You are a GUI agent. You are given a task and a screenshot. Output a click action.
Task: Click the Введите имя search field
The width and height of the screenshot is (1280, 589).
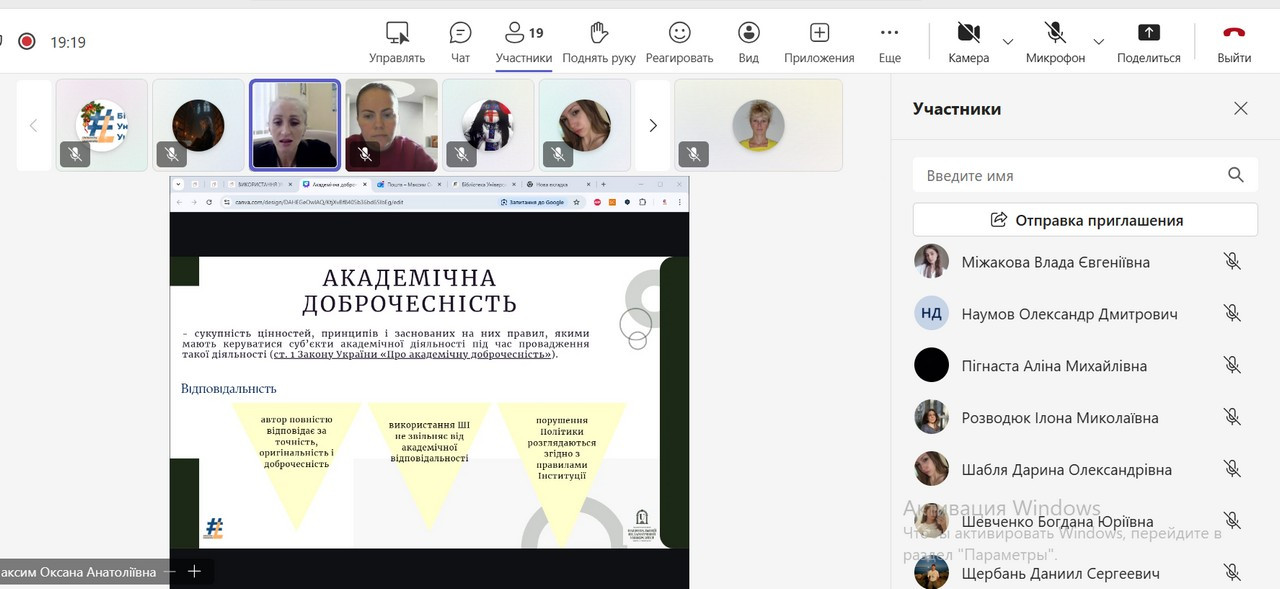coord(1085,175)
